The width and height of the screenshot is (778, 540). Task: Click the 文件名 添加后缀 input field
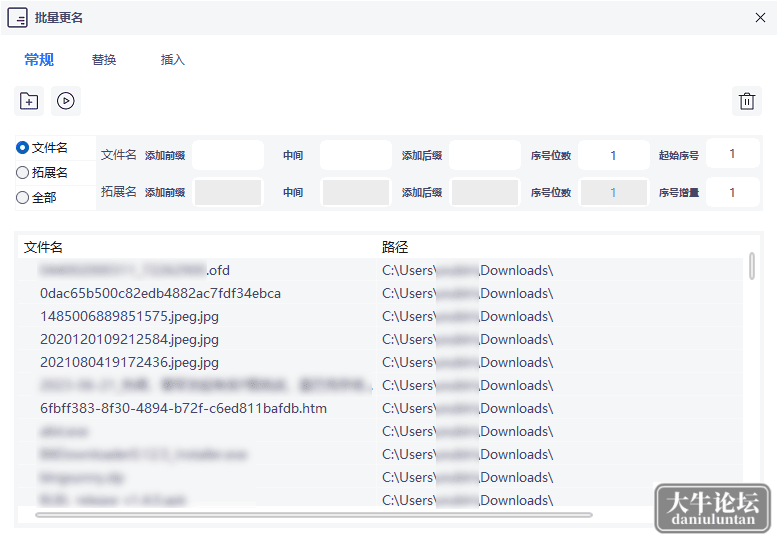tap(485, 155)
